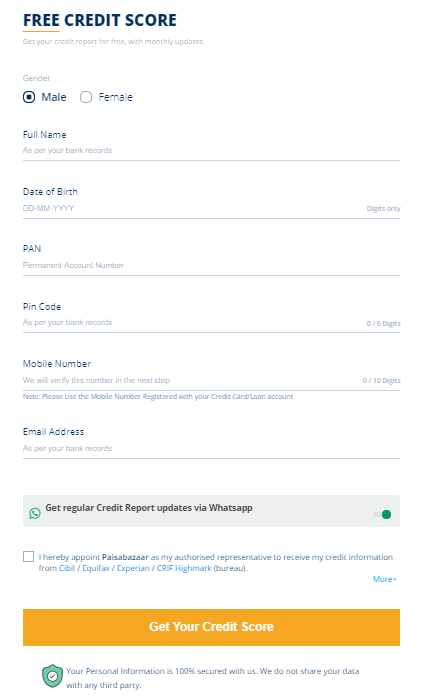Click the green security shield icon
The image size is (431, 697).
(52, 676)
